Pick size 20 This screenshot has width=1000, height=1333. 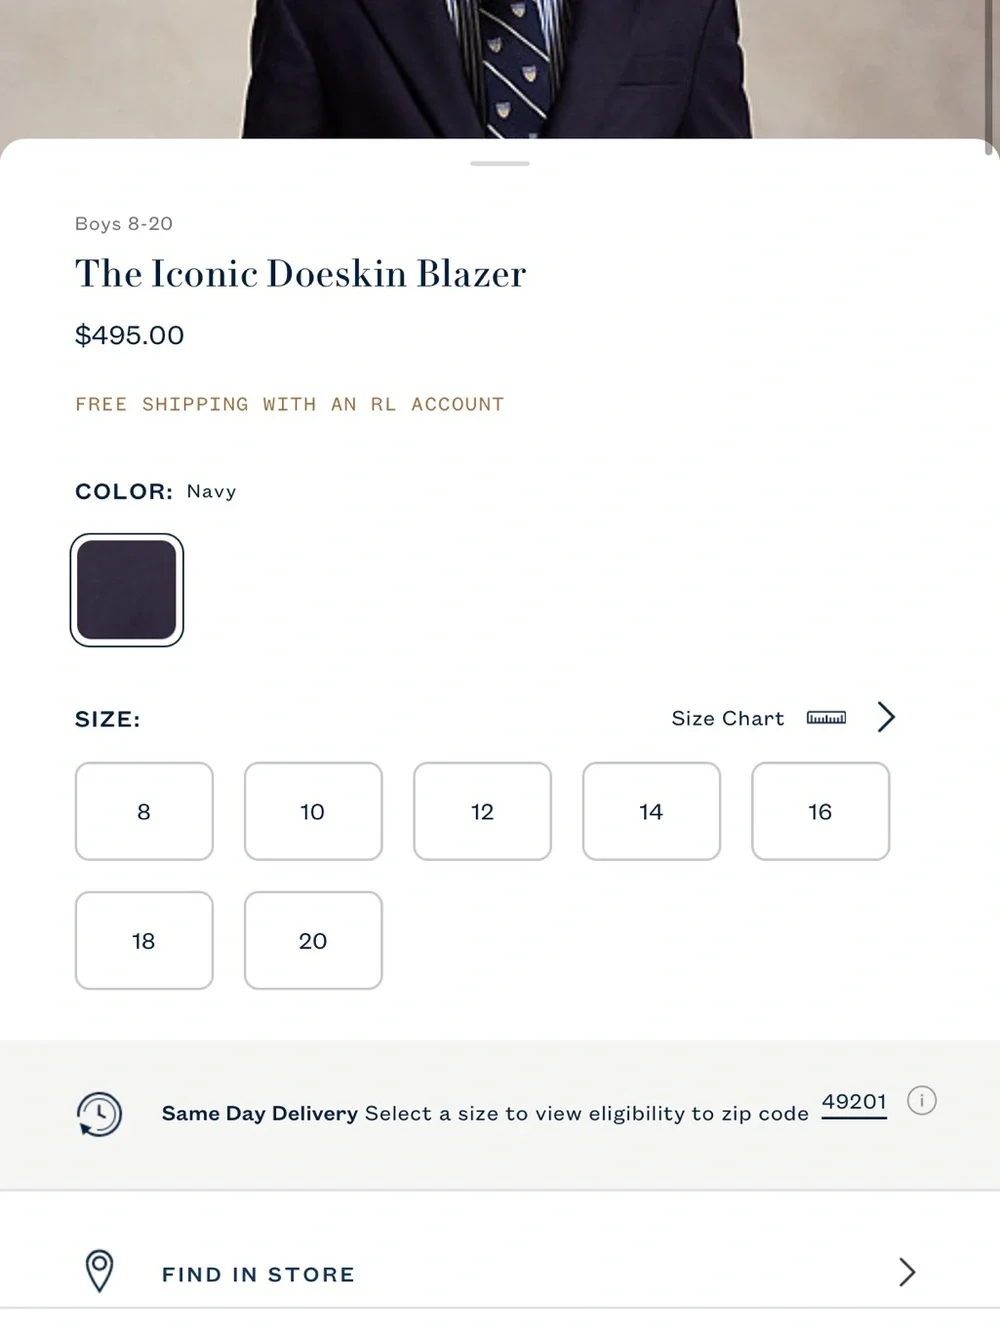[313, 940]
